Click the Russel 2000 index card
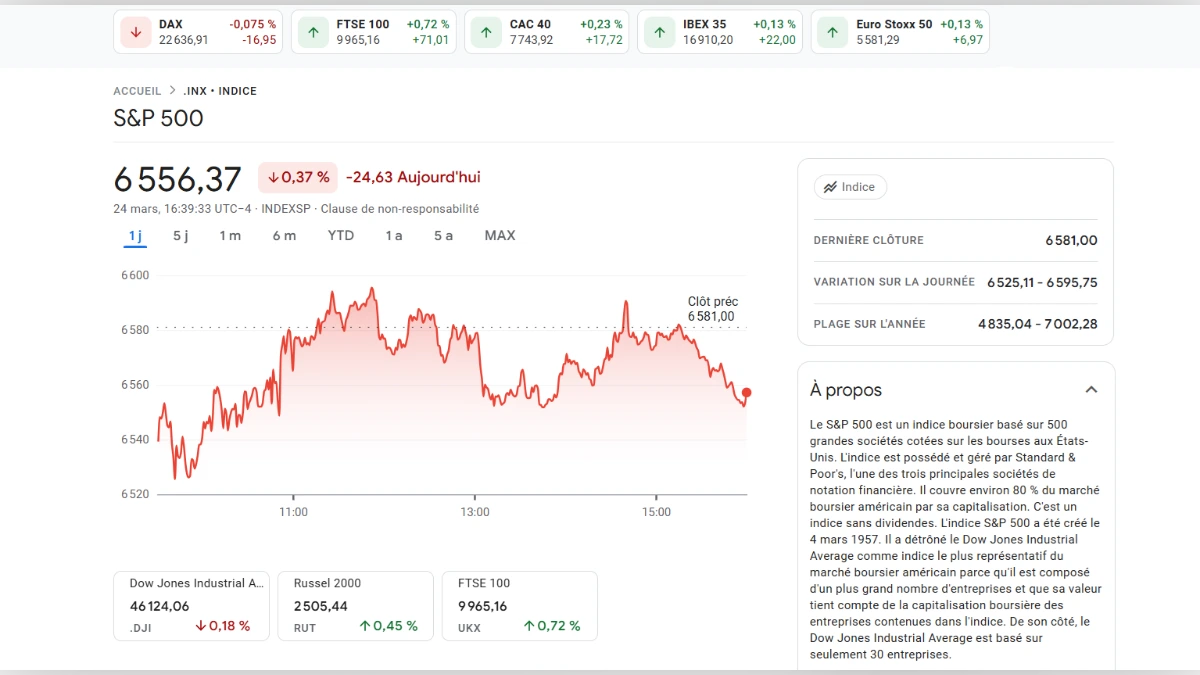 (x=355, y=605)
